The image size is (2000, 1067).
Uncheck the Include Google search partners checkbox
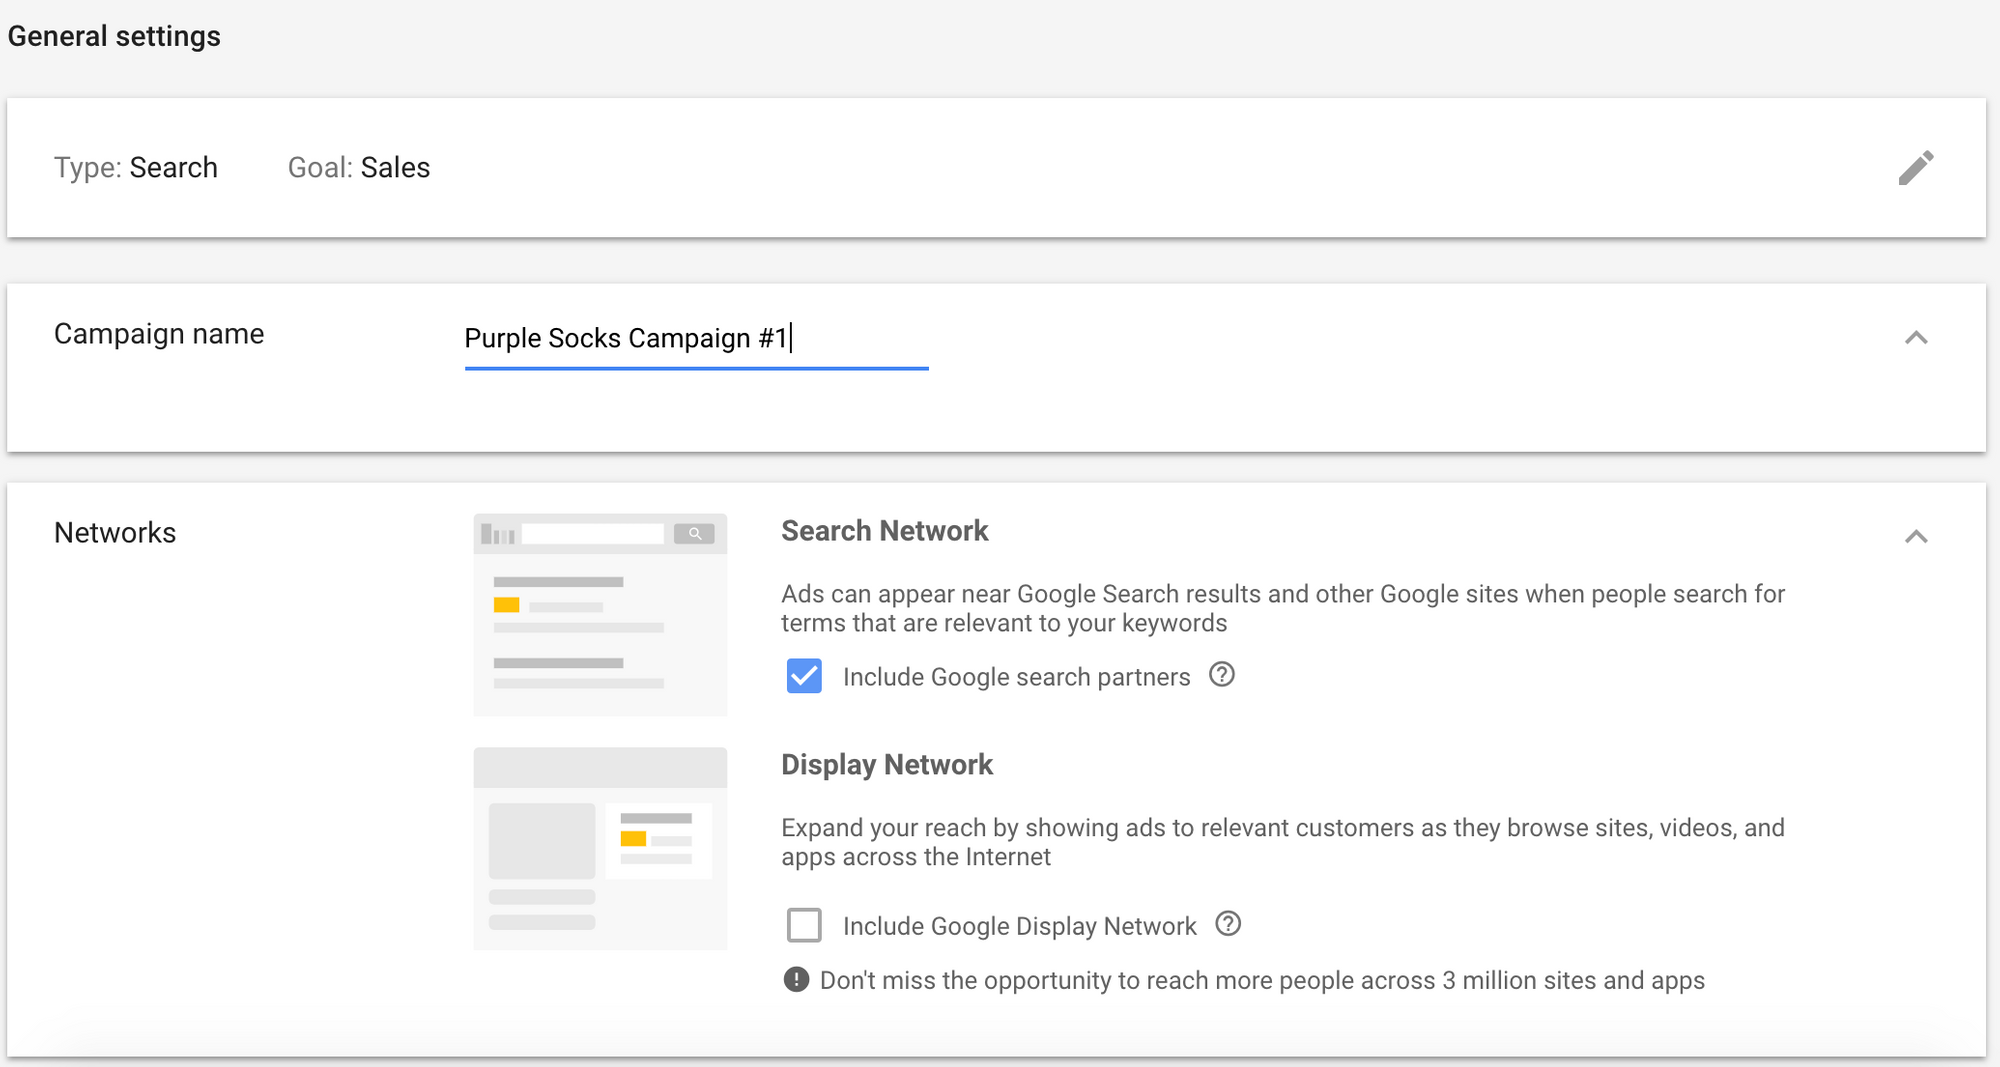tap(804, 676)
